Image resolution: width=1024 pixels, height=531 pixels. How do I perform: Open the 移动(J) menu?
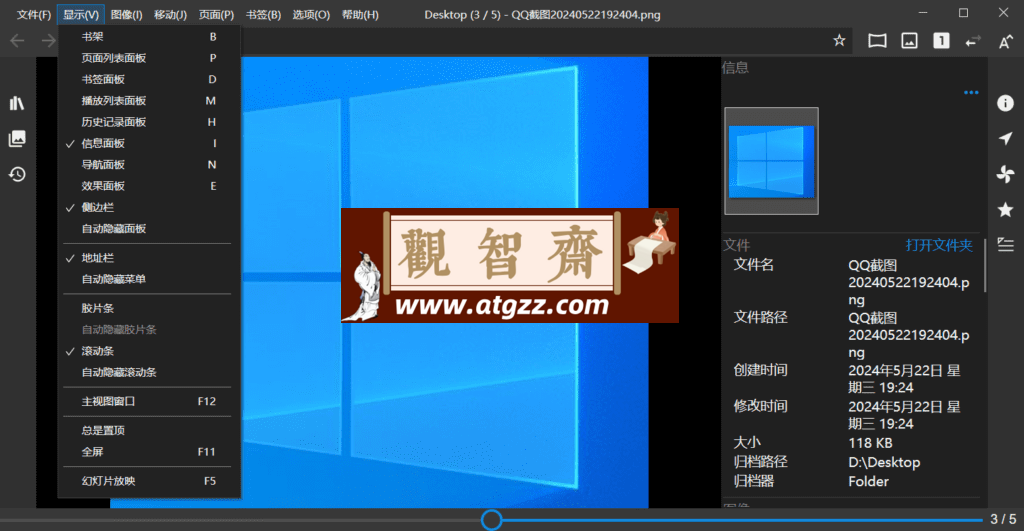pos(170,14)
